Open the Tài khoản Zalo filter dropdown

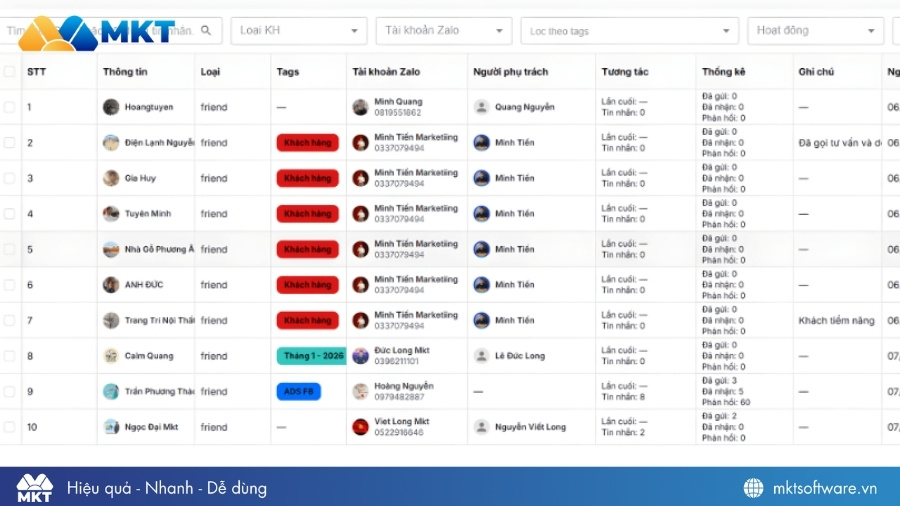point(443,30)
